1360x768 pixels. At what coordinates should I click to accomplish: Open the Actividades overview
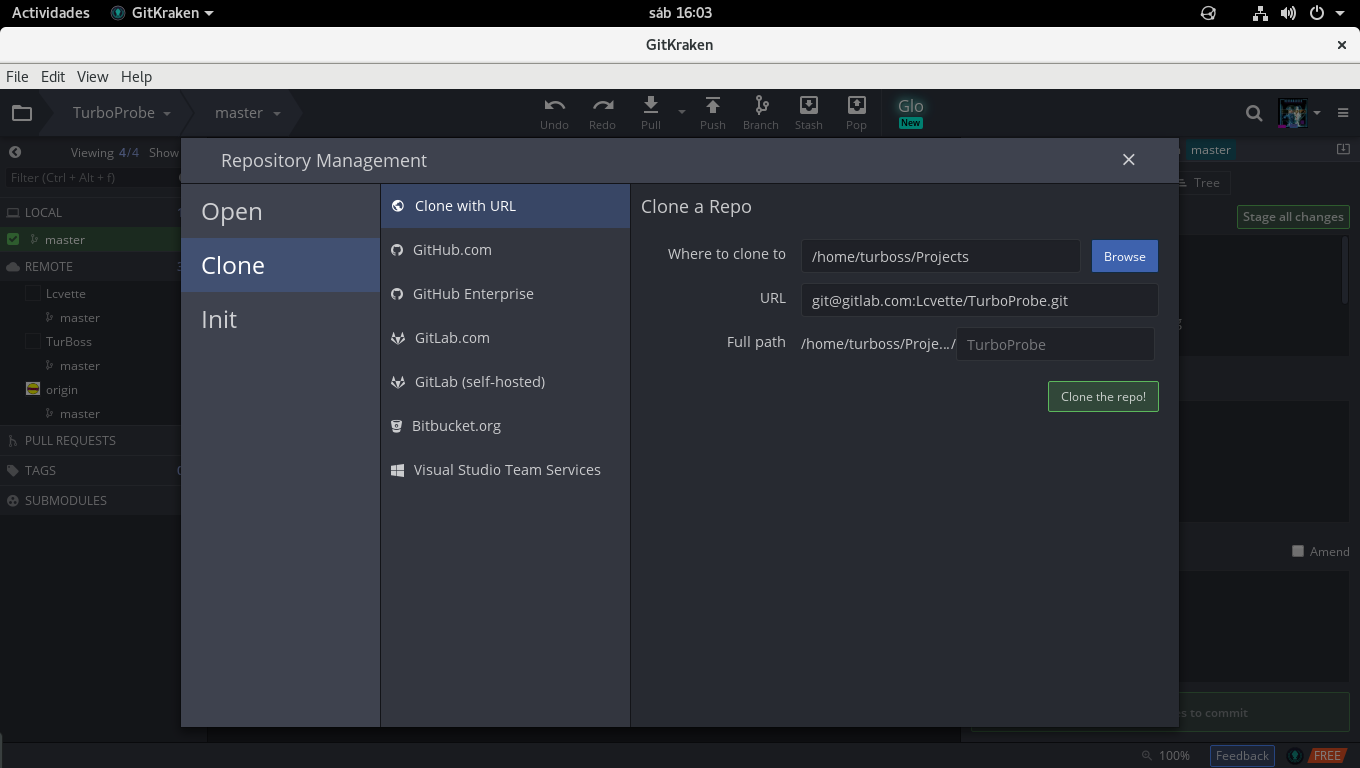tap(50, 13)
